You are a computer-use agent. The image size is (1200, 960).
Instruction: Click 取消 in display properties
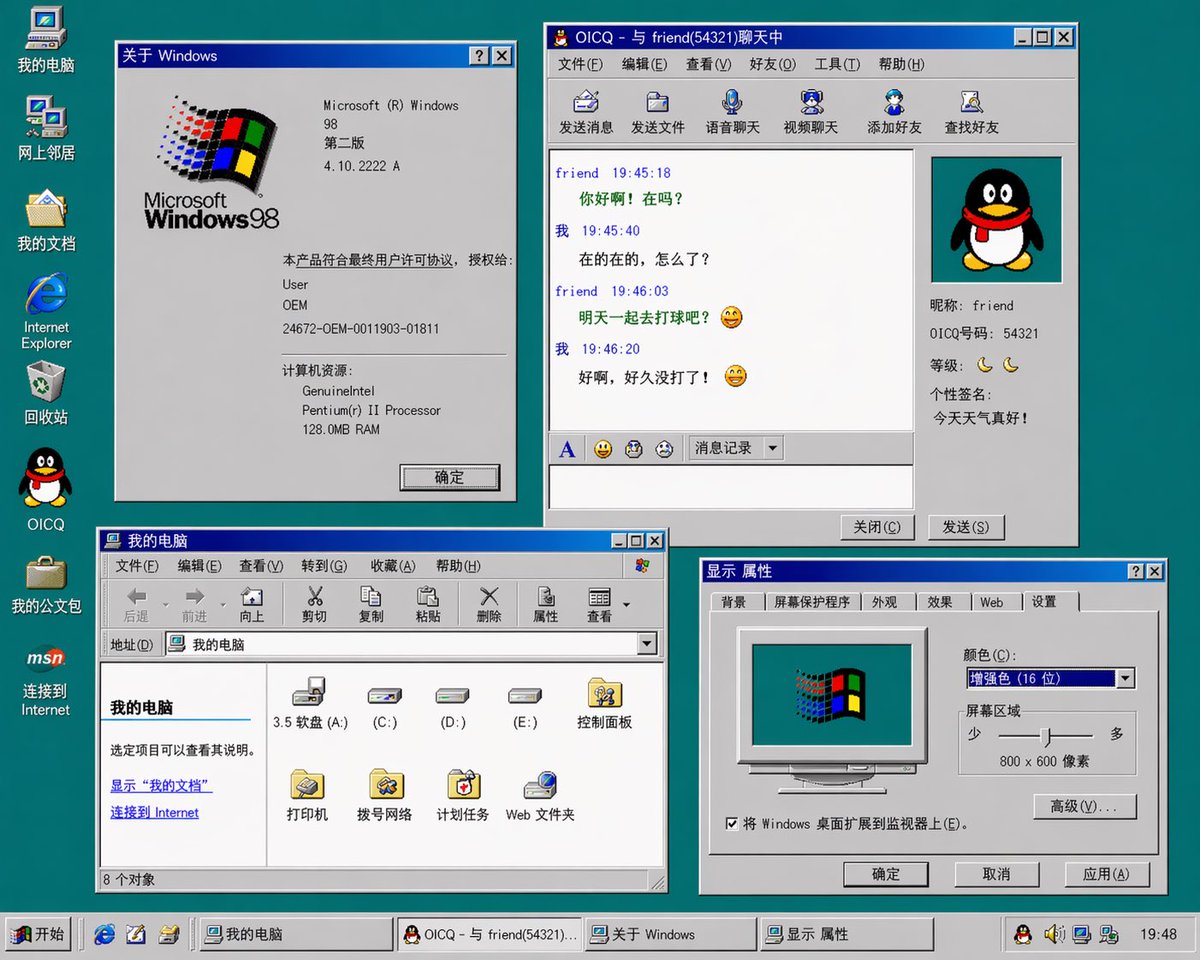996,874
